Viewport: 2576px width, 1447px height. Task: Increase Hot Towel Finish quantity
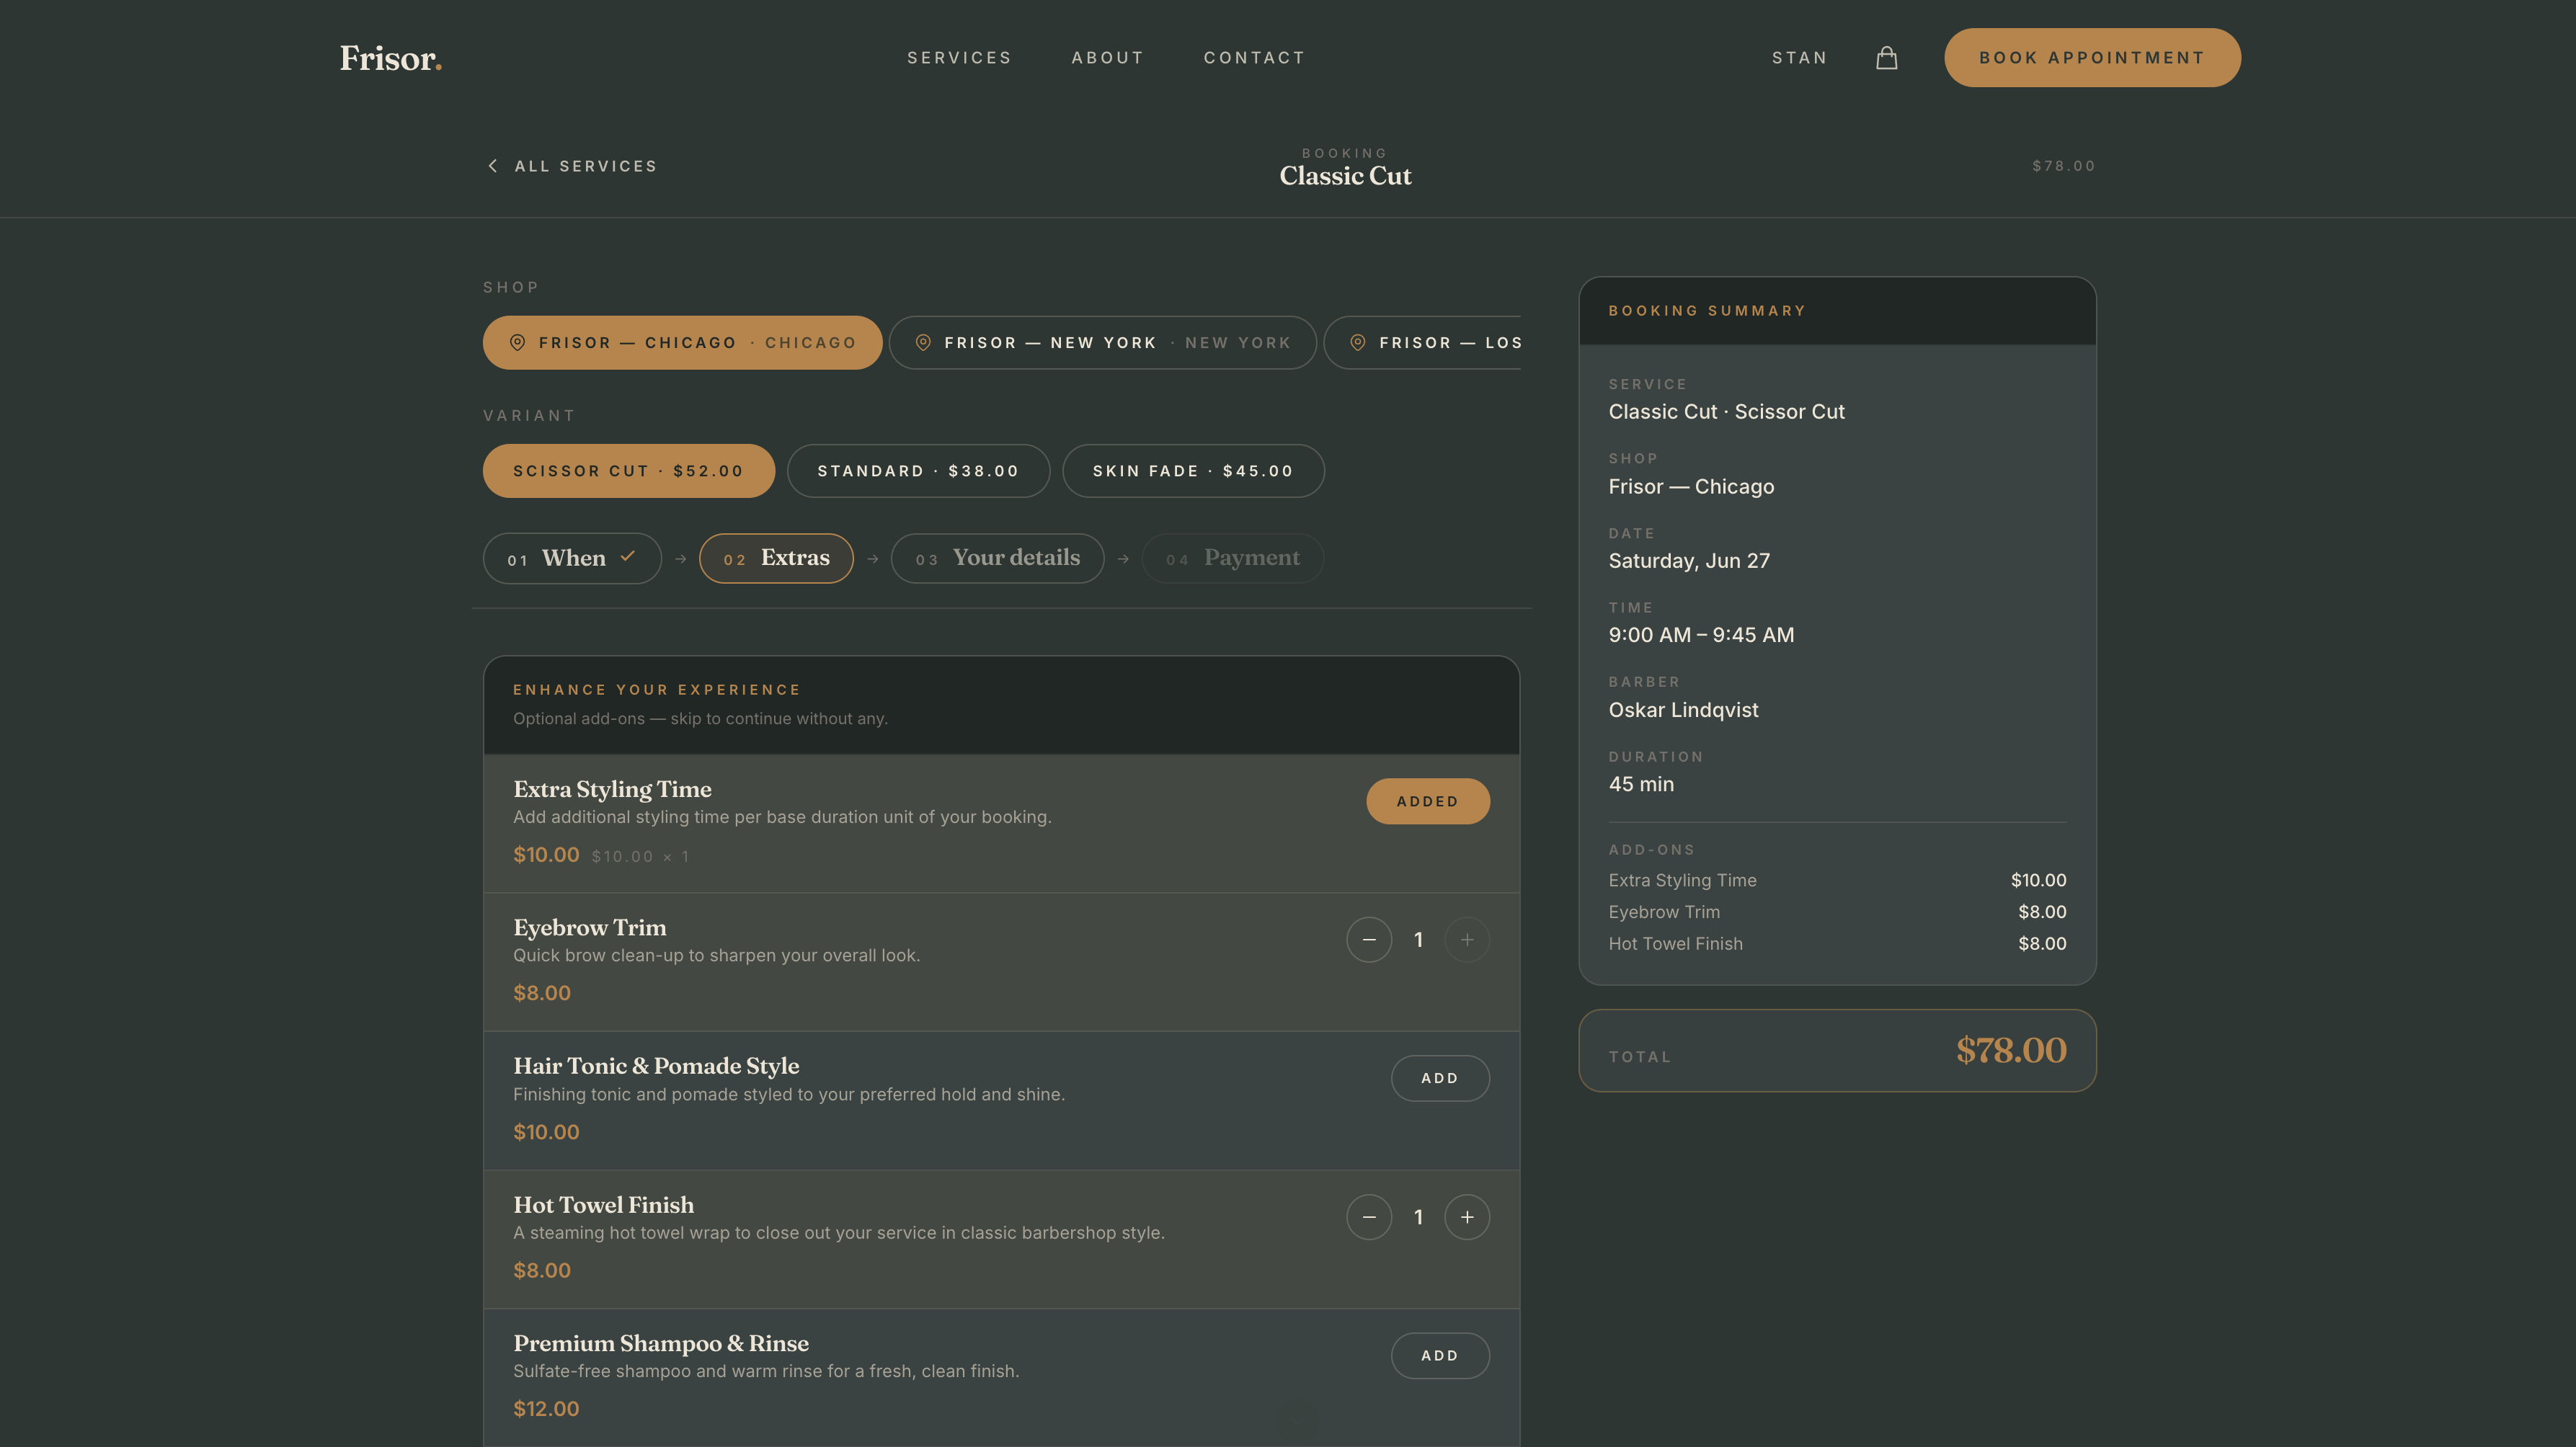coord(1466,1217)
